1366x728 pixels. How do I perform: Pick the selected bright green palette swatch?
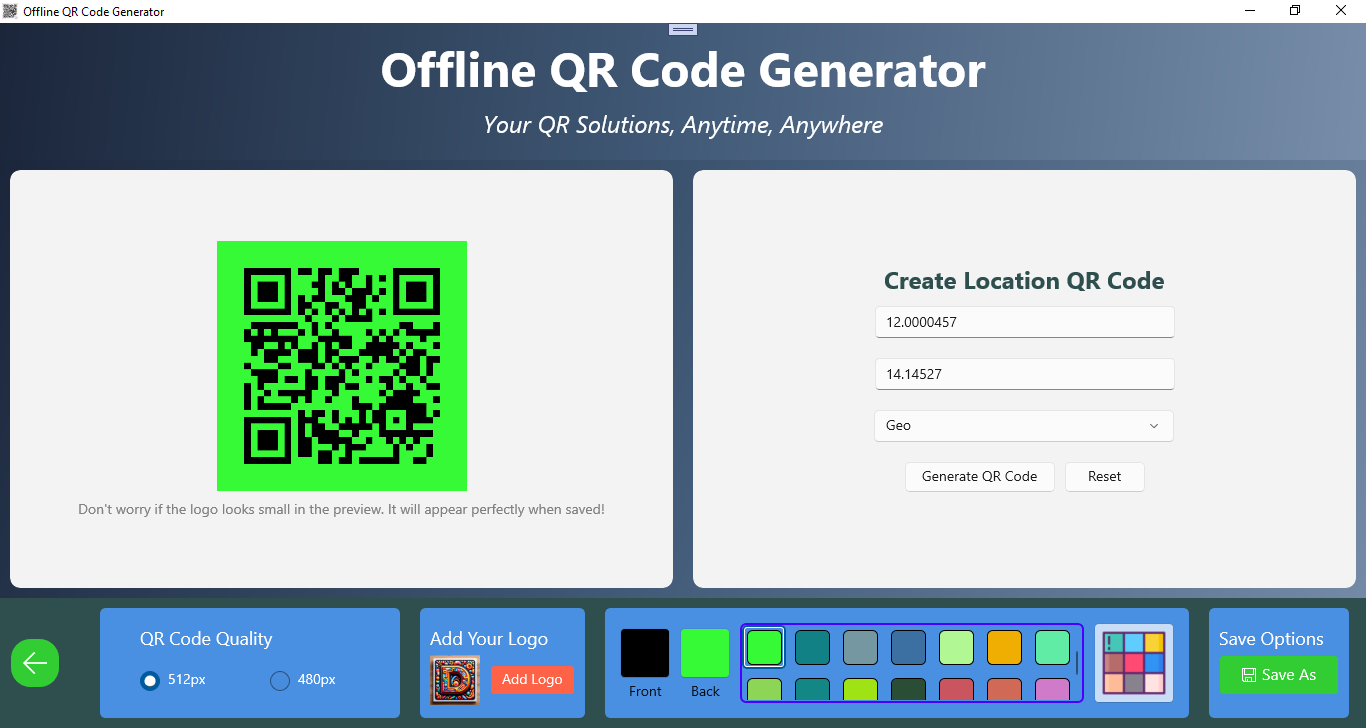(765, 647)
